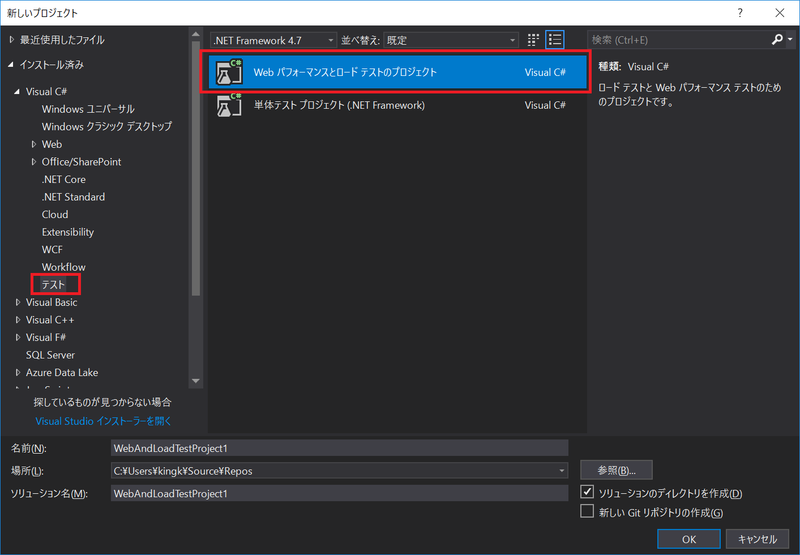Click Web パフォーマンスとロード テストのプロジェクト name
The height and width of the screenshot is (555, 800).
point(345,72)
